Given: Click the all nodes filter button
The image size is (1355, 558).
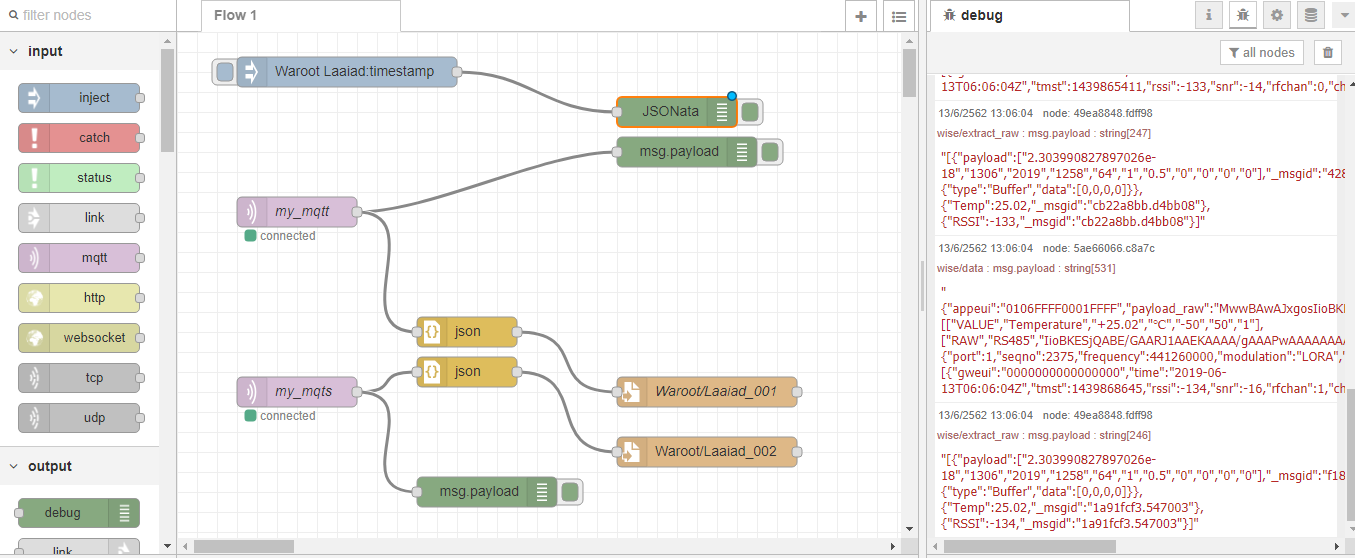Looking at the screenshot, I should tap(1261, 53).
